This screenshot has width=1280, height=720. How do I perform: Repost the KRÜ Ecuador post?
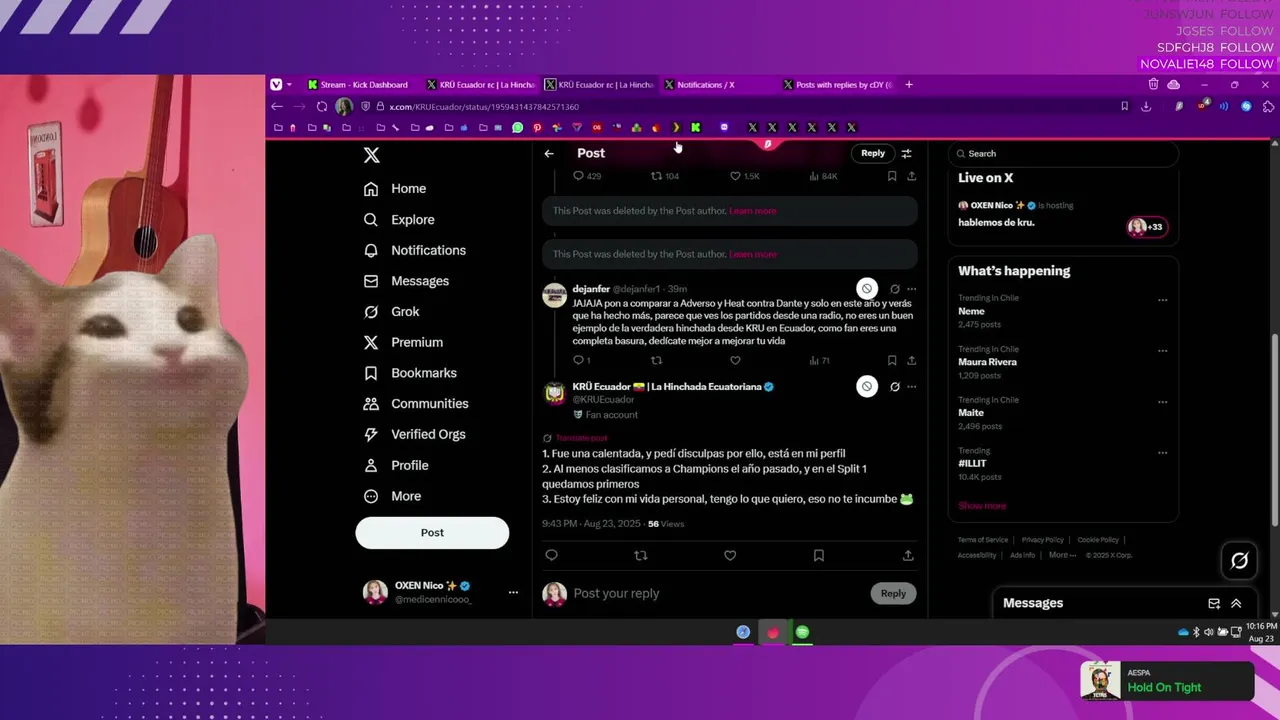coord(641,555)
